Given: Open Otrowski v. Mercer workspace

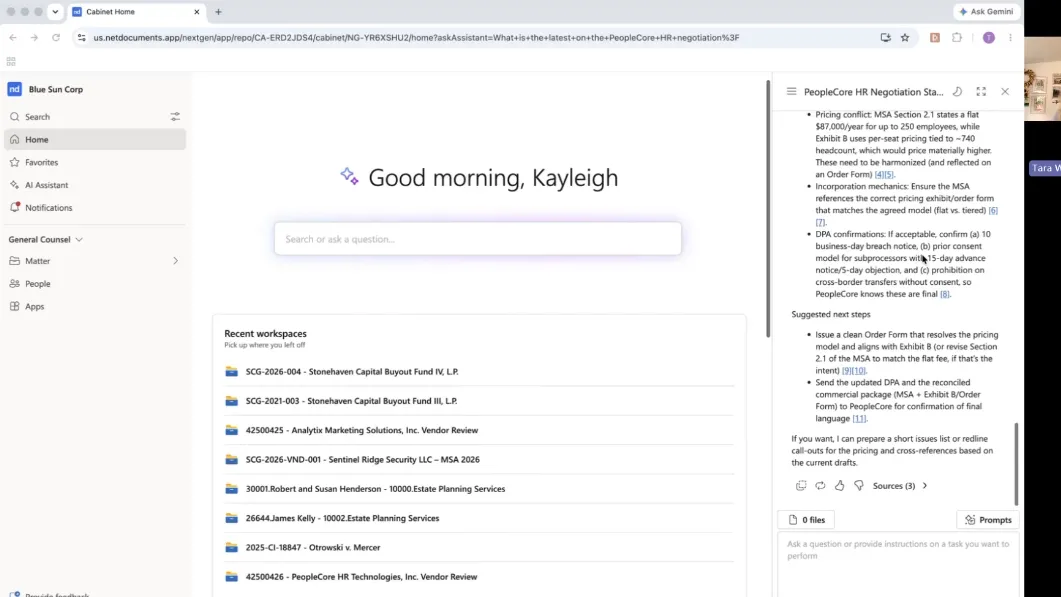Looking at the screenshot, I should coord(313,548).
